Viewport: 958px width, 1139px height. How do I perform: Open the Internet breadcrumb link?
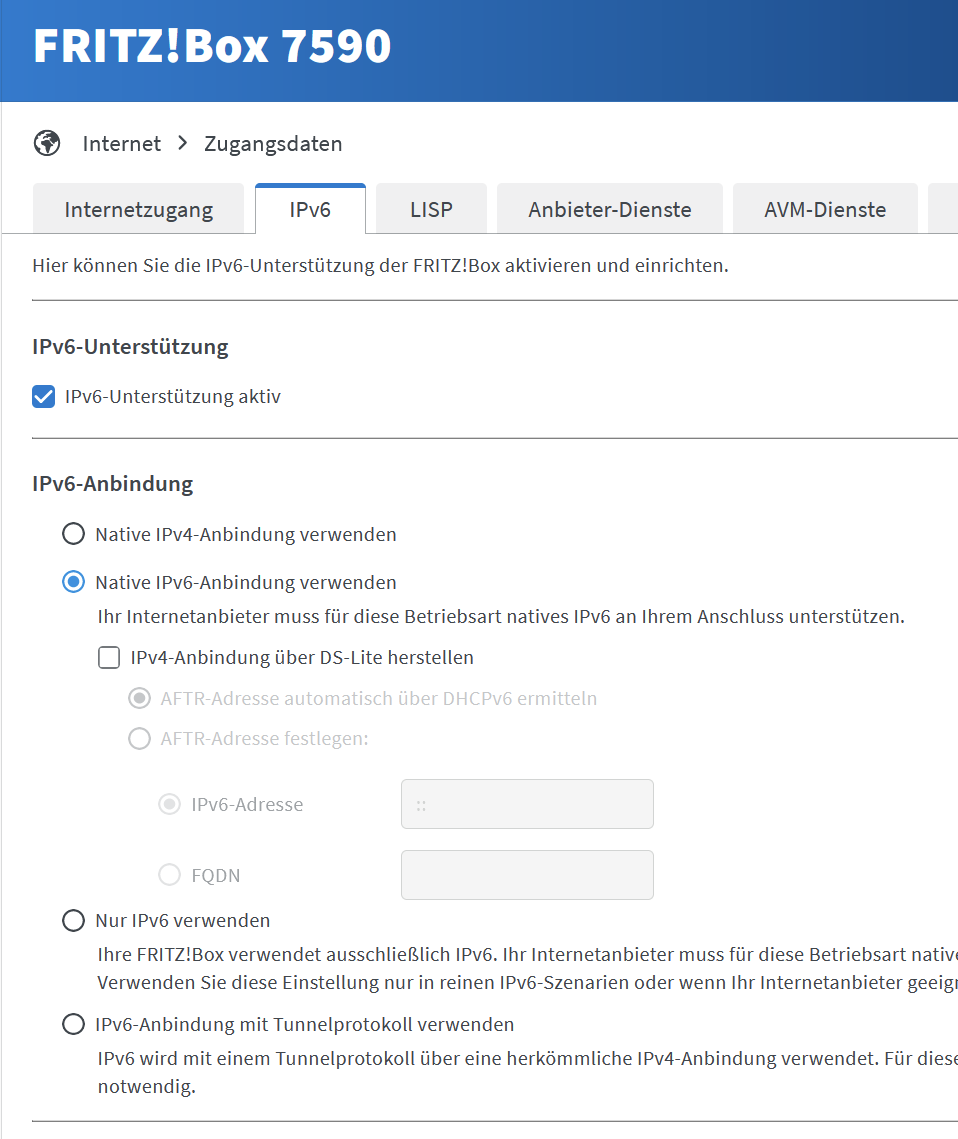click(x=121, y=144)
